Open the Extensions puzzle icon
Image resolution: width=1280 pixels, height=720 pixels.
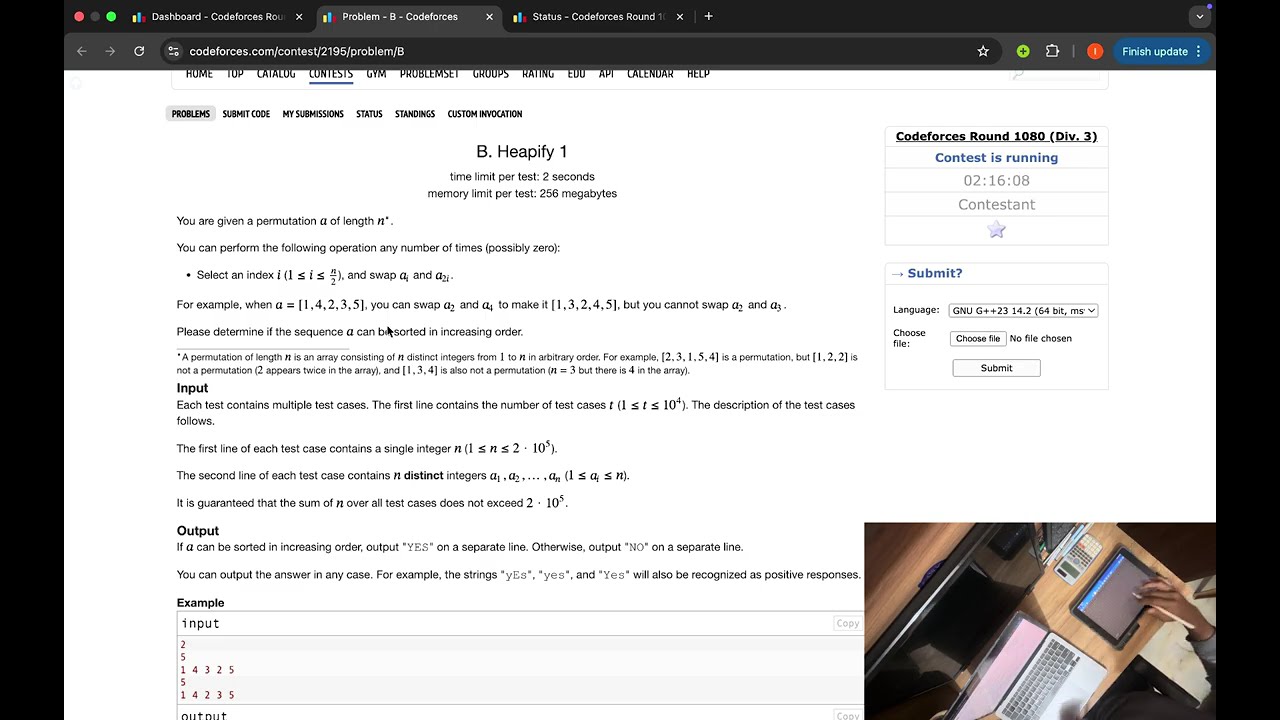coord(1052,51)
